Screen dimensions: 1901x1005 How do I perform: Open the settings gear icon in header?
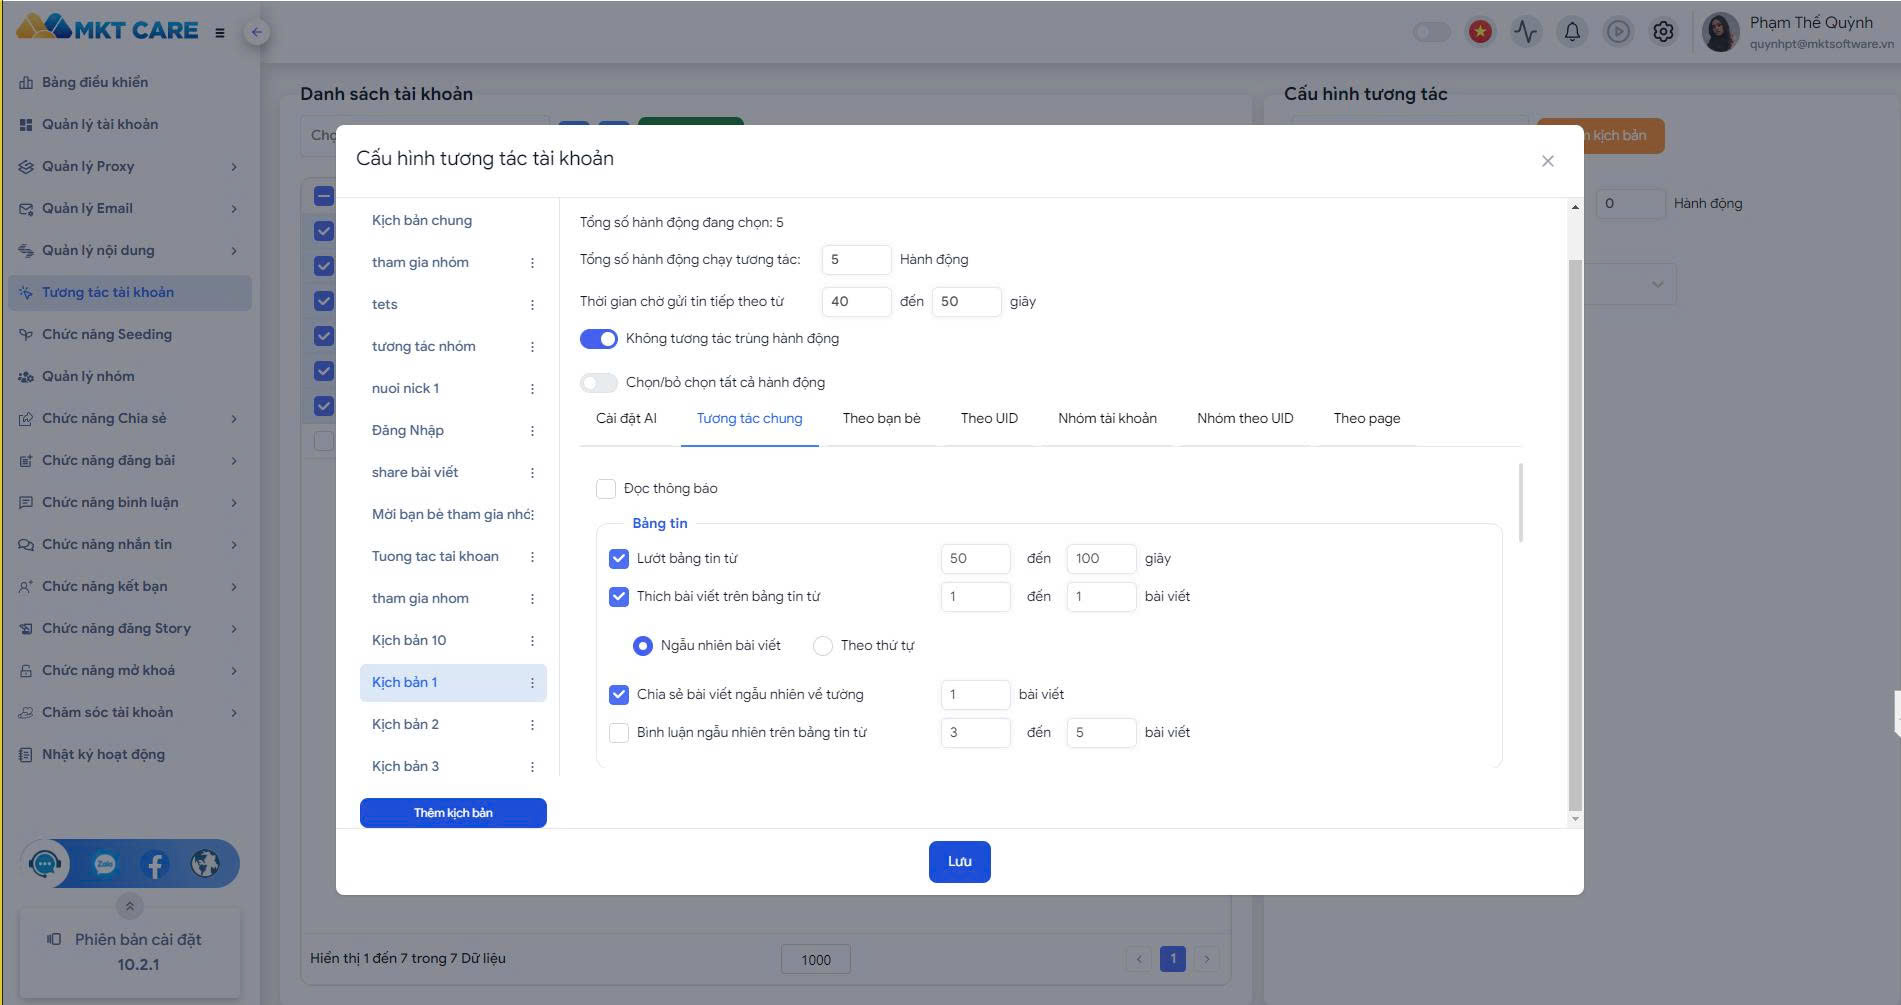[1663, 32]
